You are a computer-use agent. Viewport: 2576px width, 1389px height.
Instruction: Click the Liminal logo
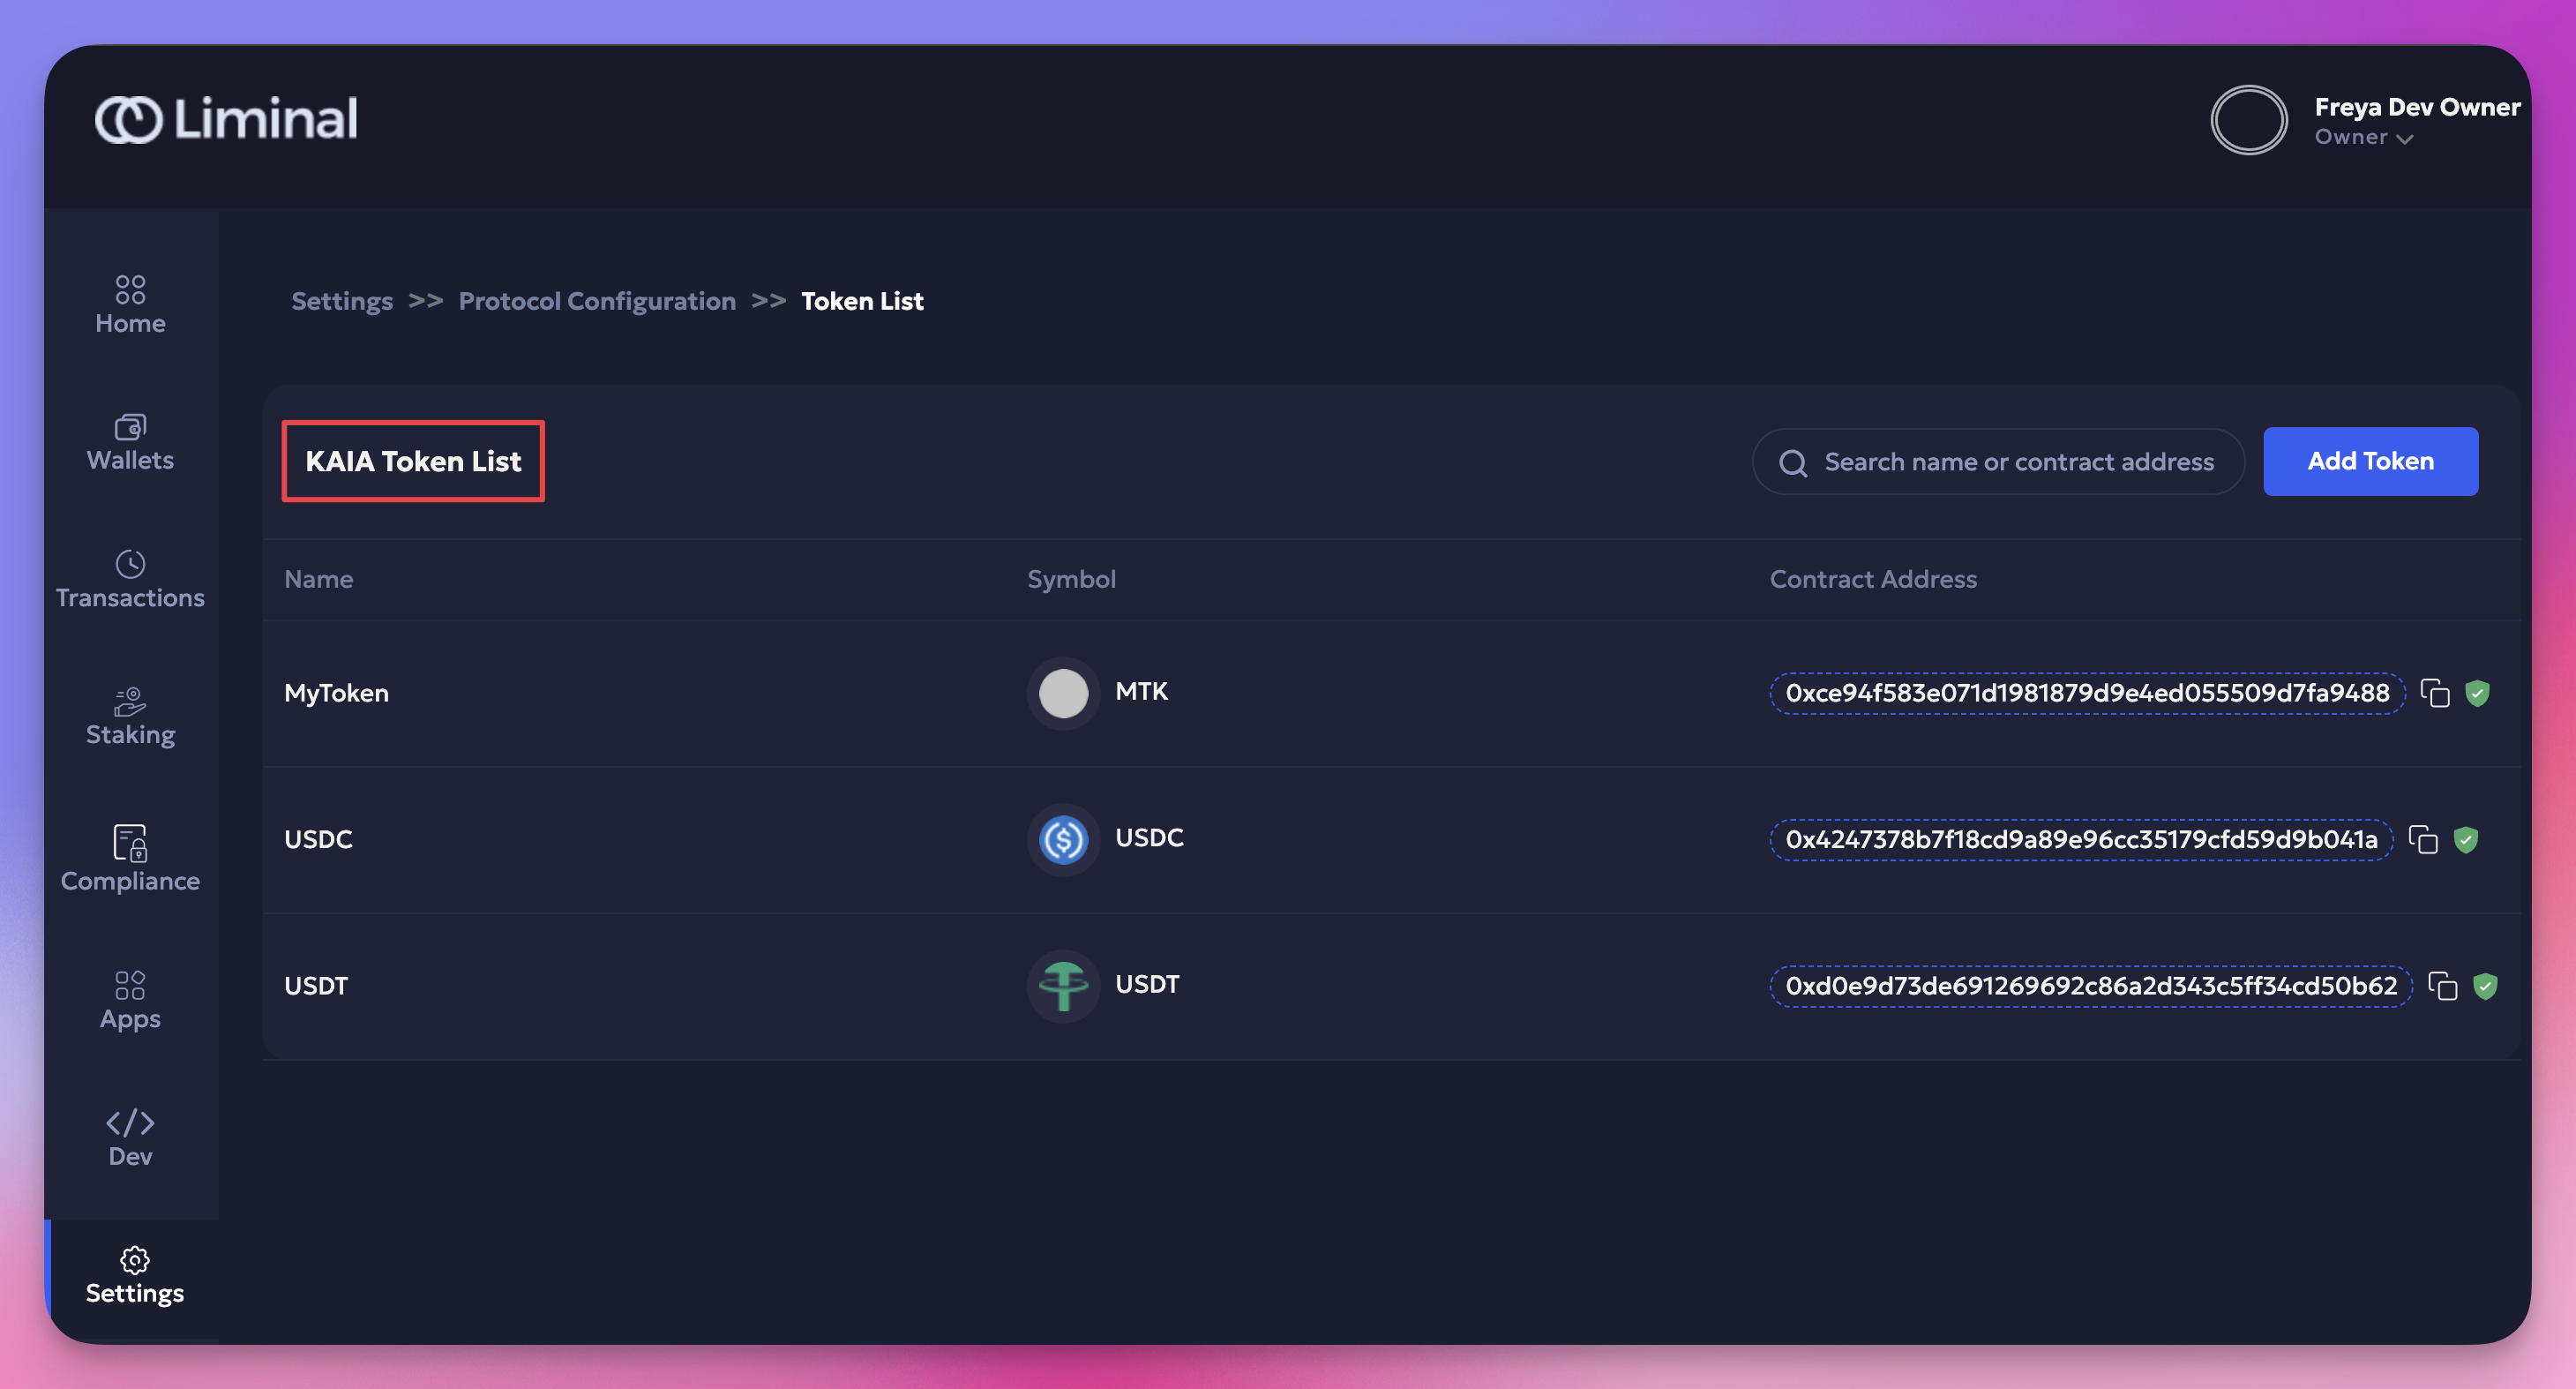pos(226,119)
